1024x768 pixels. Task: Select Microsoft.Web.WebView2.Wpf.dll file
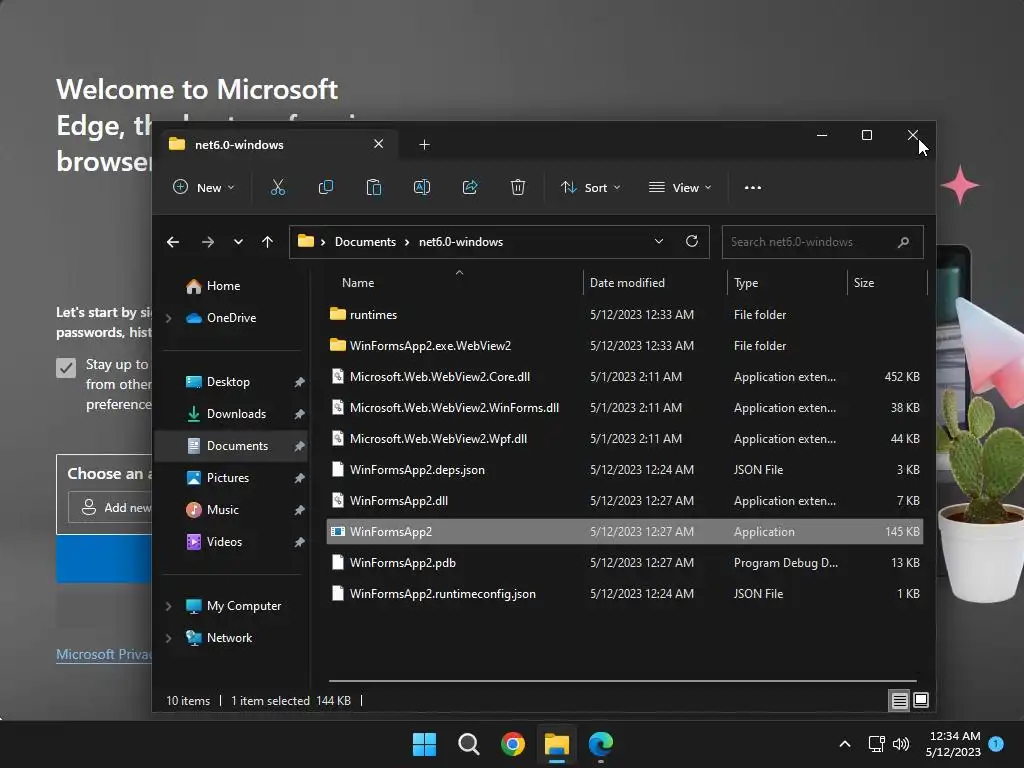624,439
